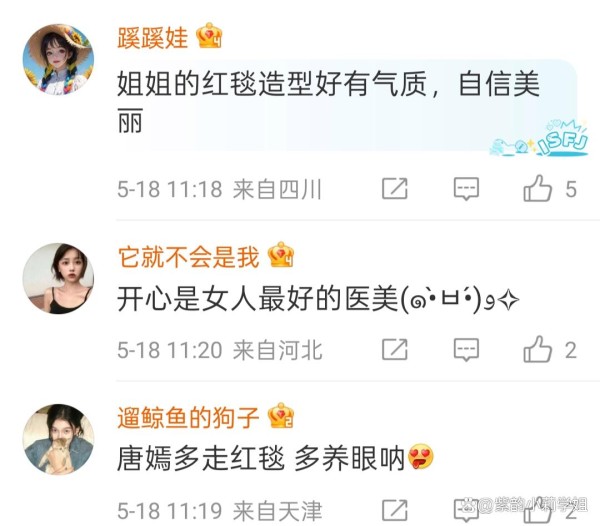Open the crown badge beside 它就不会是我
This screenshot has height=526, width=600.
tap(281, 255)
